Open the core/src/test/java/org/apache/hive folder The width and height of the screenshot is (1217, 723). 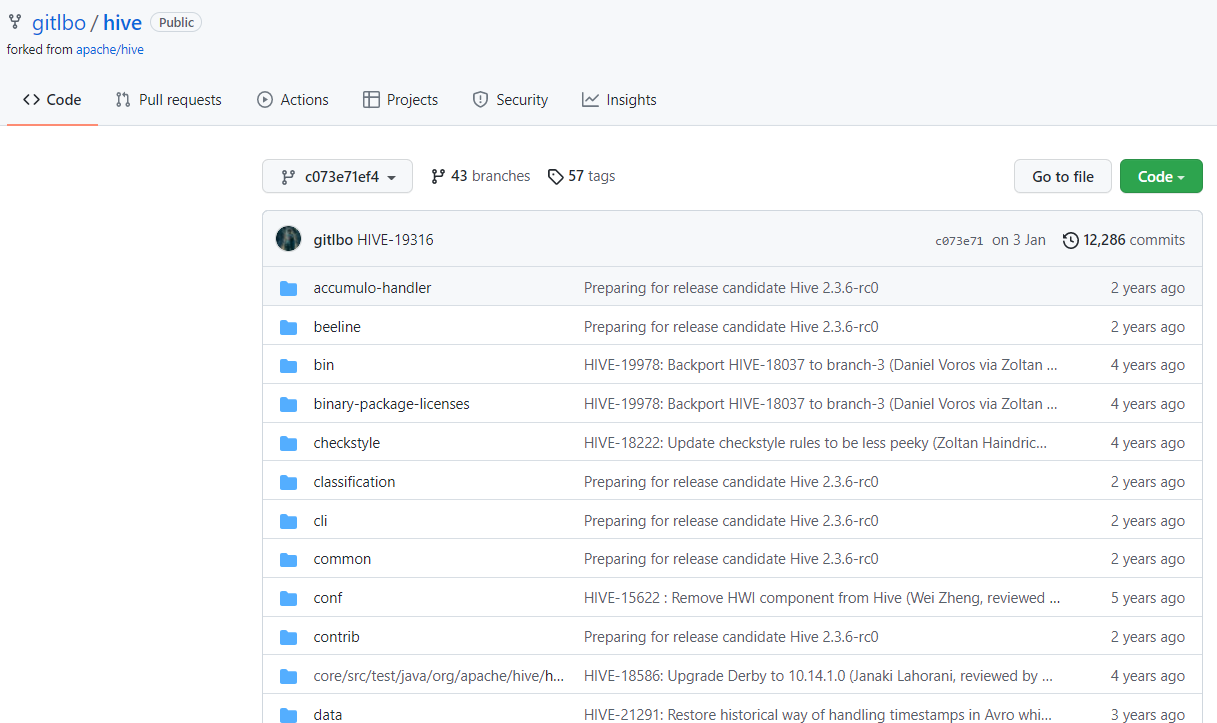(439, 676)
